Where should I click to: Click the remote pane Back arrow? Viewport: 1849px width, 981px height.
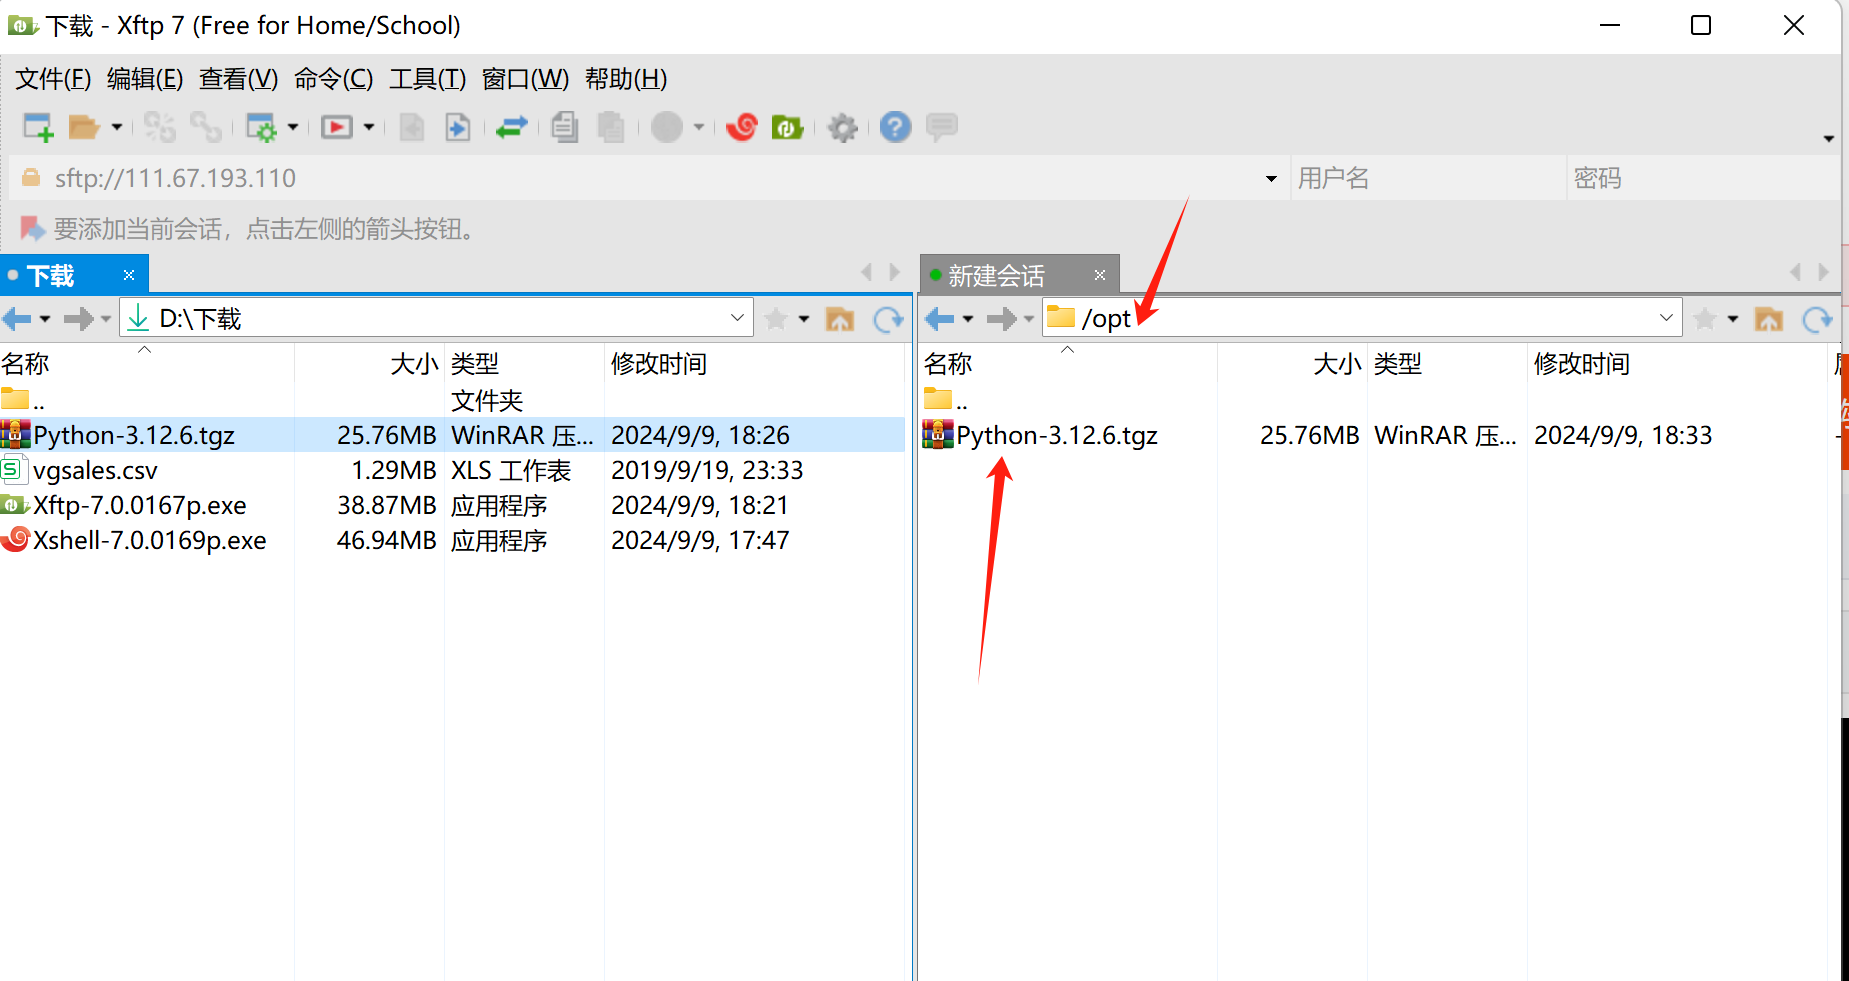tap(940, 319)
